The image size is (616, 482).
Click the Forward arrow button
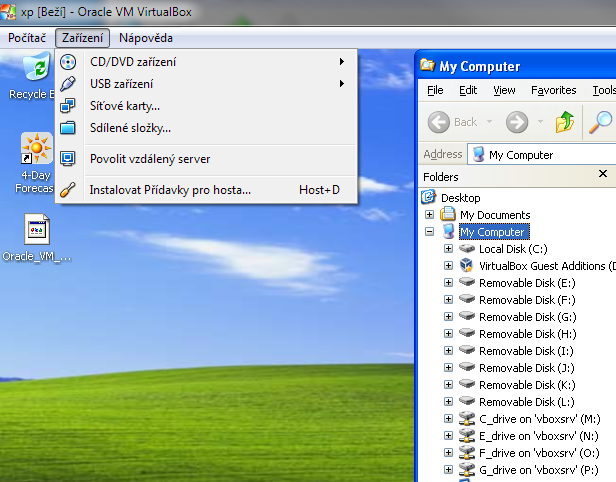point(517,122)
